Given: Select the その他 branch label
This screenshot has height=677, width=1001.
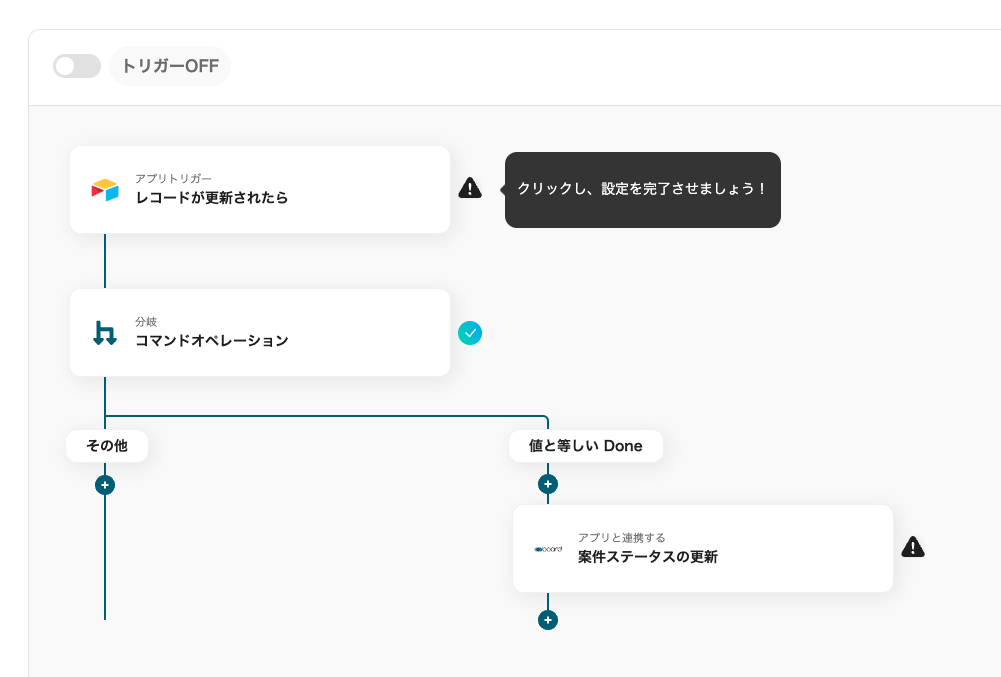Looking at the screenshot, I should click(107, 446).
